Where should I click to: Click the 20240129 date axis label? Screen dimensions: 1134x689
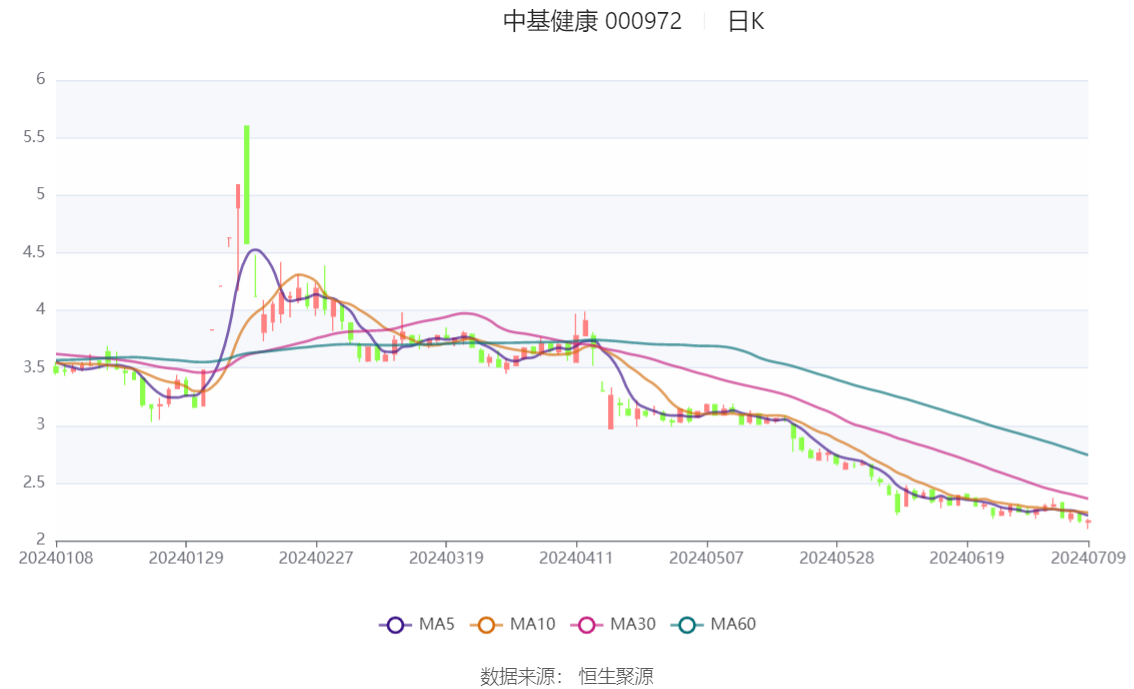pos(186,558)
